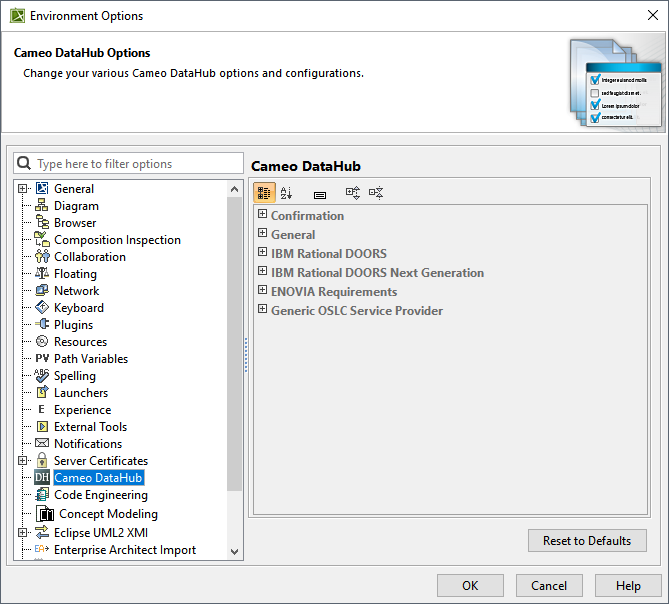669x604 pixels.
Task: Click the options tree scrollbar down arrow
Action: [x=235, y=551]
